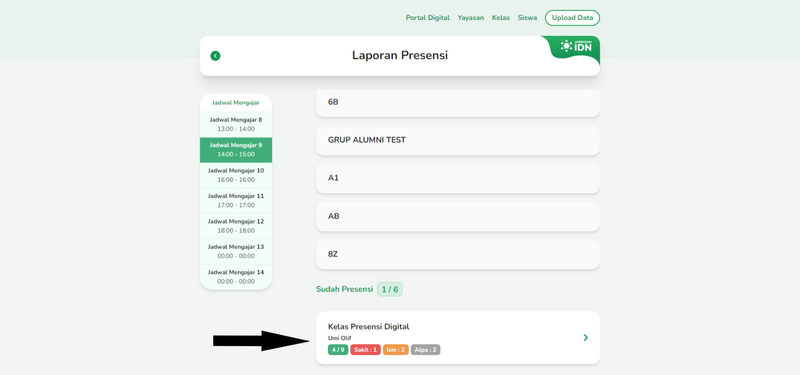Screen dimensions: 800x375
Task: Open Kelas Presensi Digital card title
Action: [368, 327]
